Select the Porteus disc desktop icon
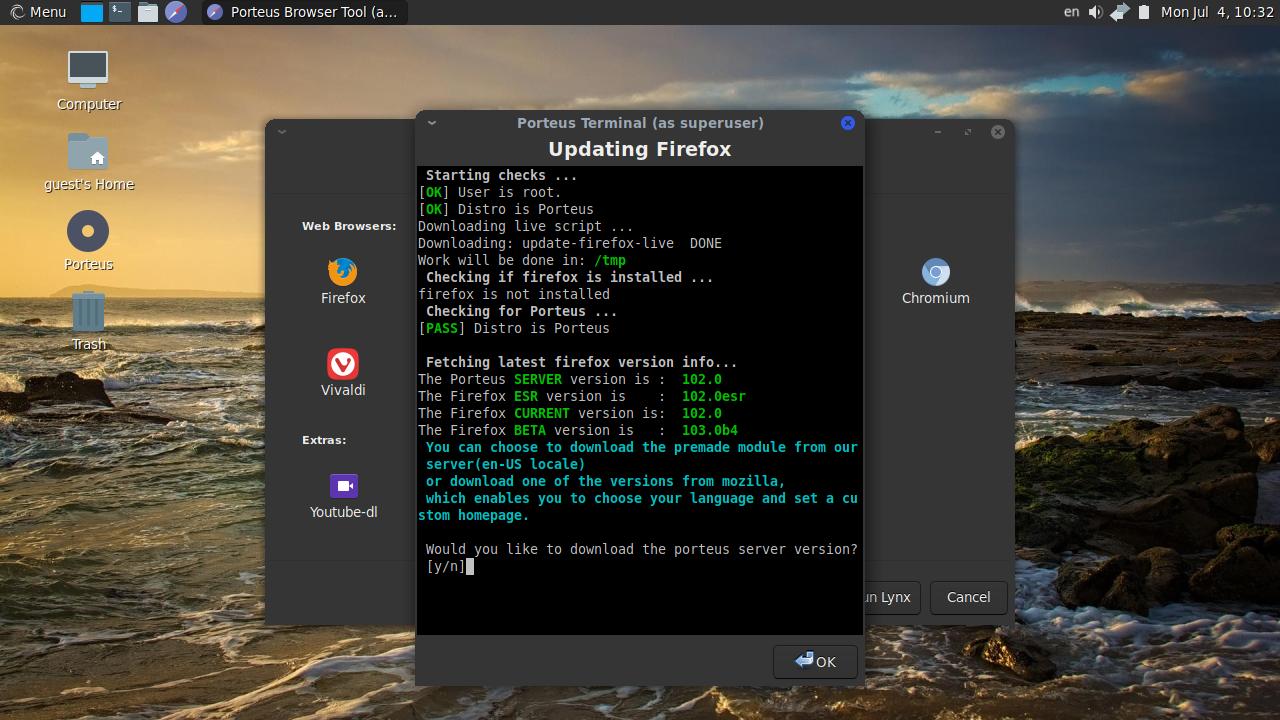The width and height of the screenshot is (1280, 720). pyautogui.click(x=88, y=241)
